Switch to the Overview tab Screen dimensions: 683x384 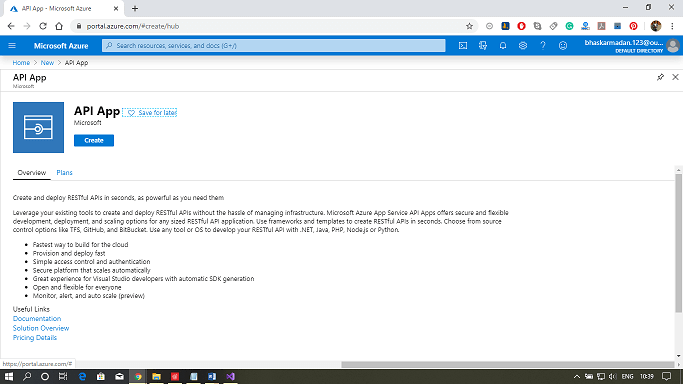(x=31, y=173)
